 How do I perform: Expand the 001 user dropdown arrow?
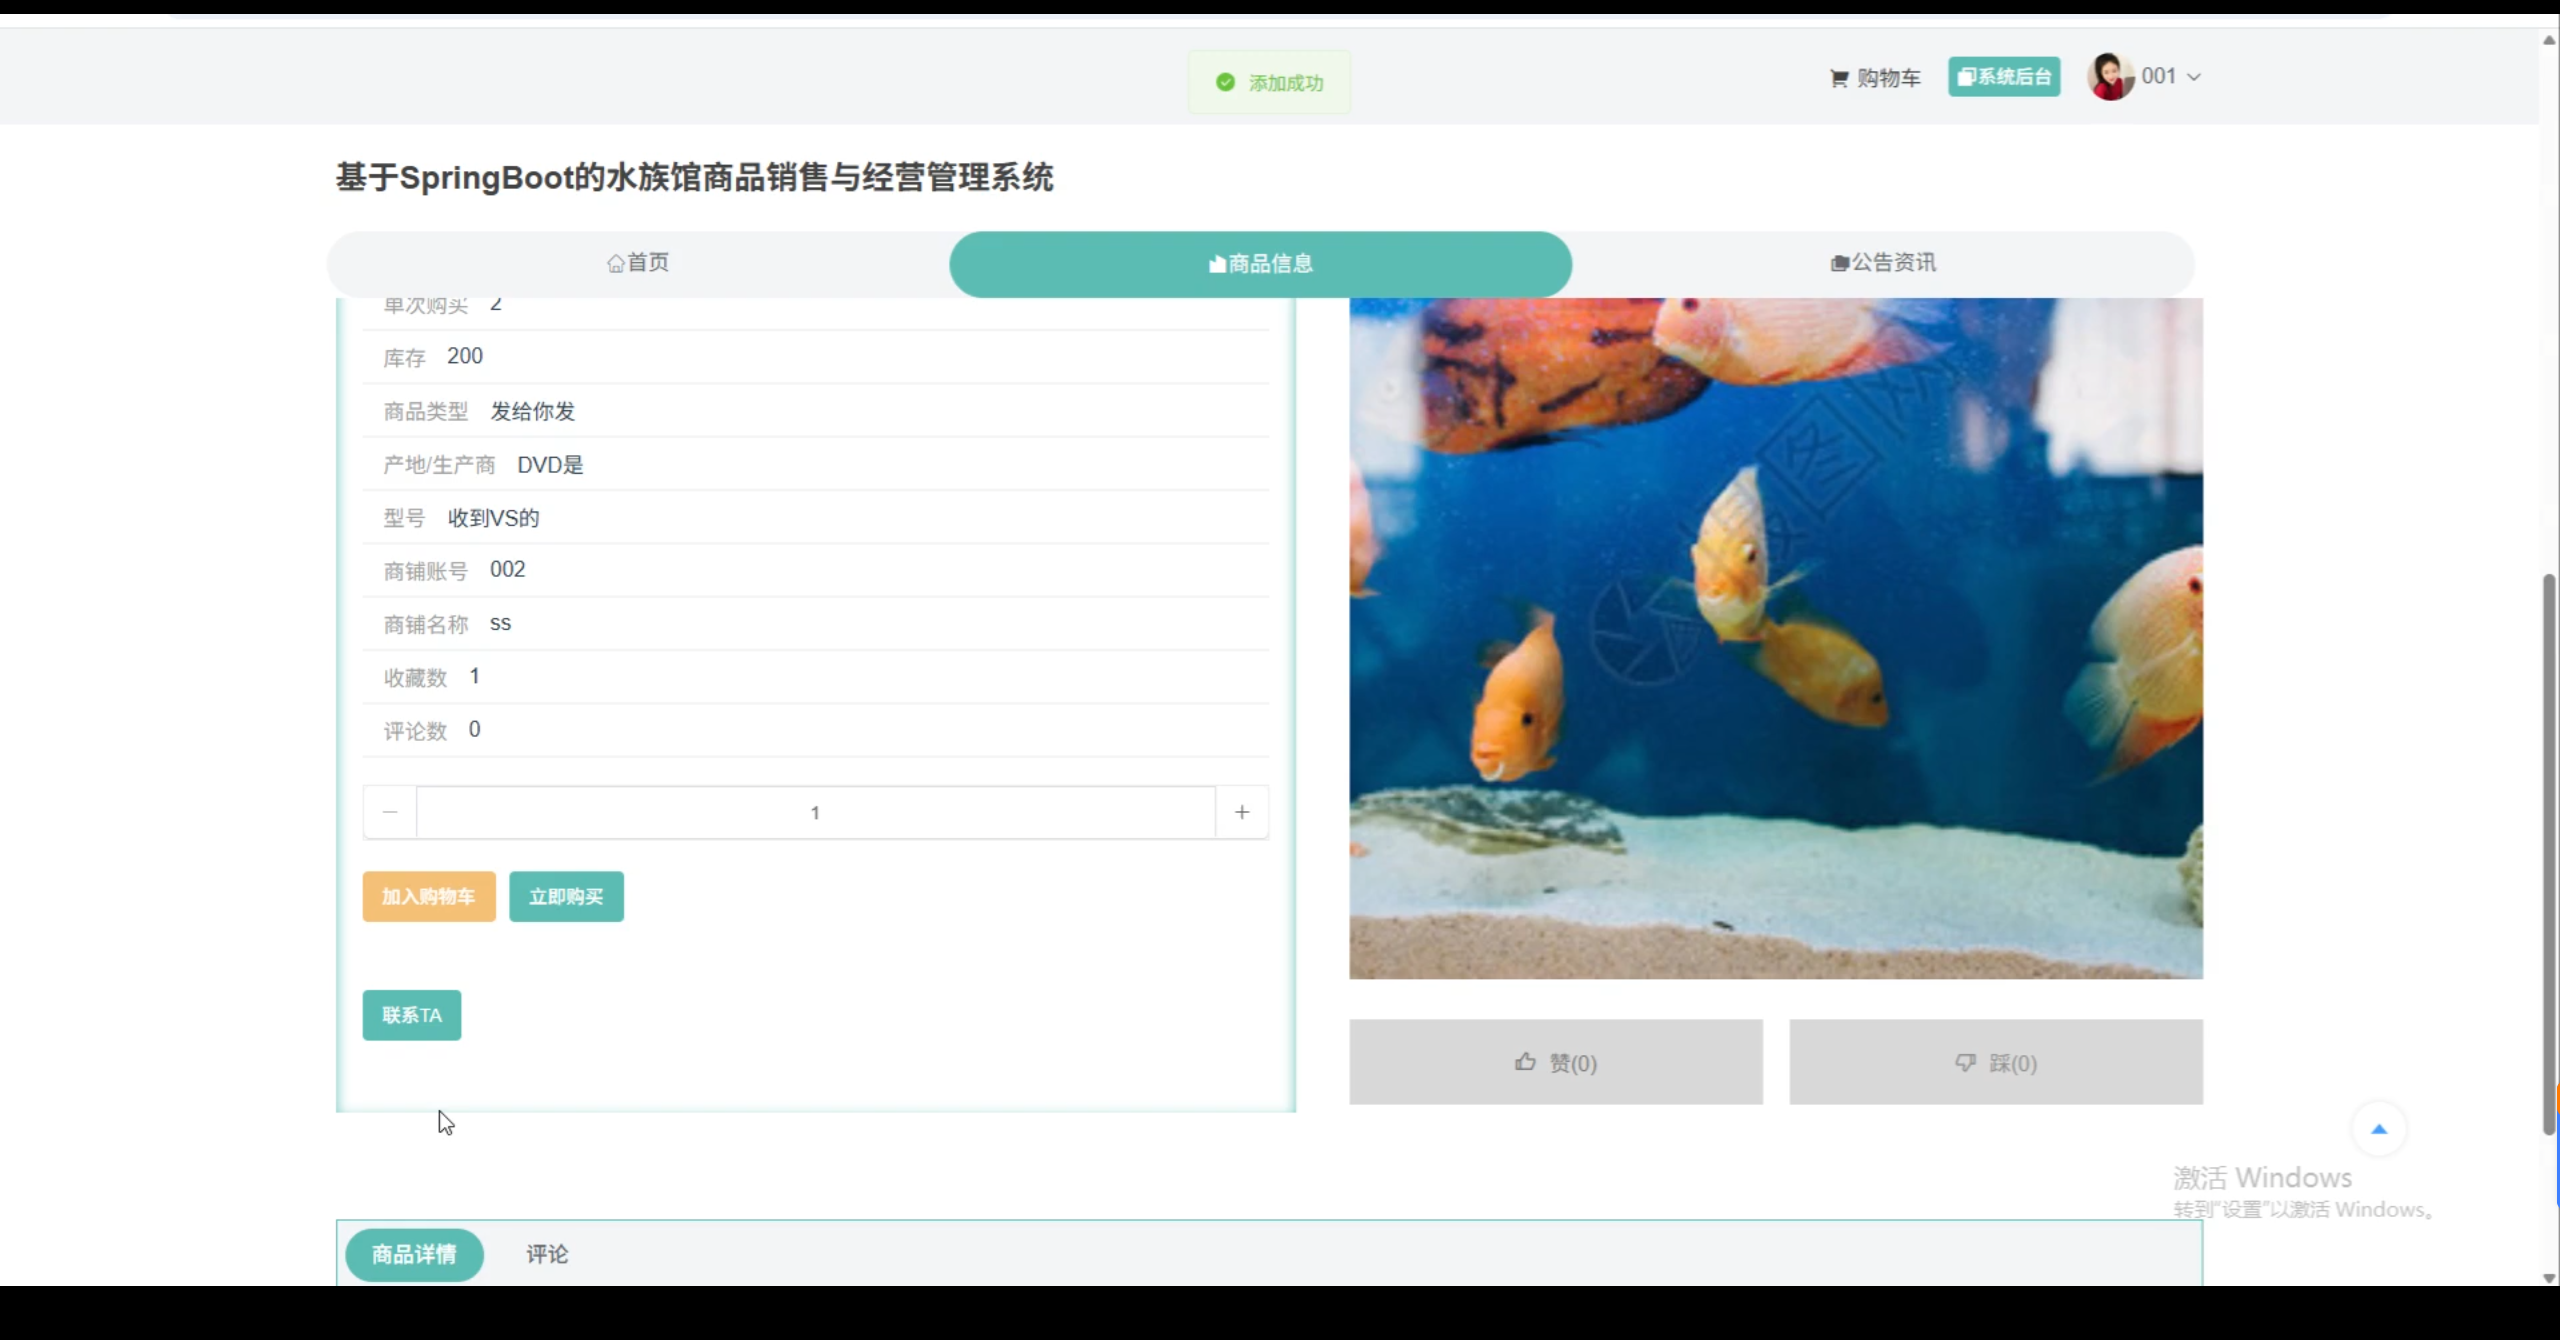[x=2194, y=77]
